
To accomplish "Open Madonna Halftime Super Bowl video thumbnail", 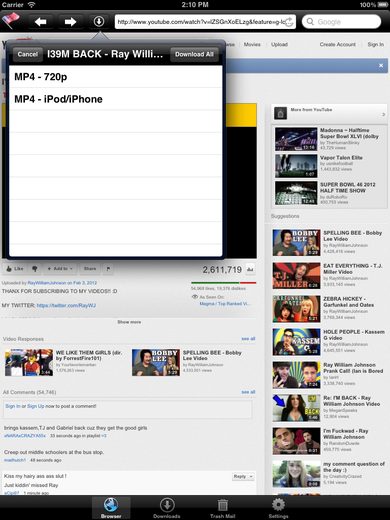I will (296, 139).
